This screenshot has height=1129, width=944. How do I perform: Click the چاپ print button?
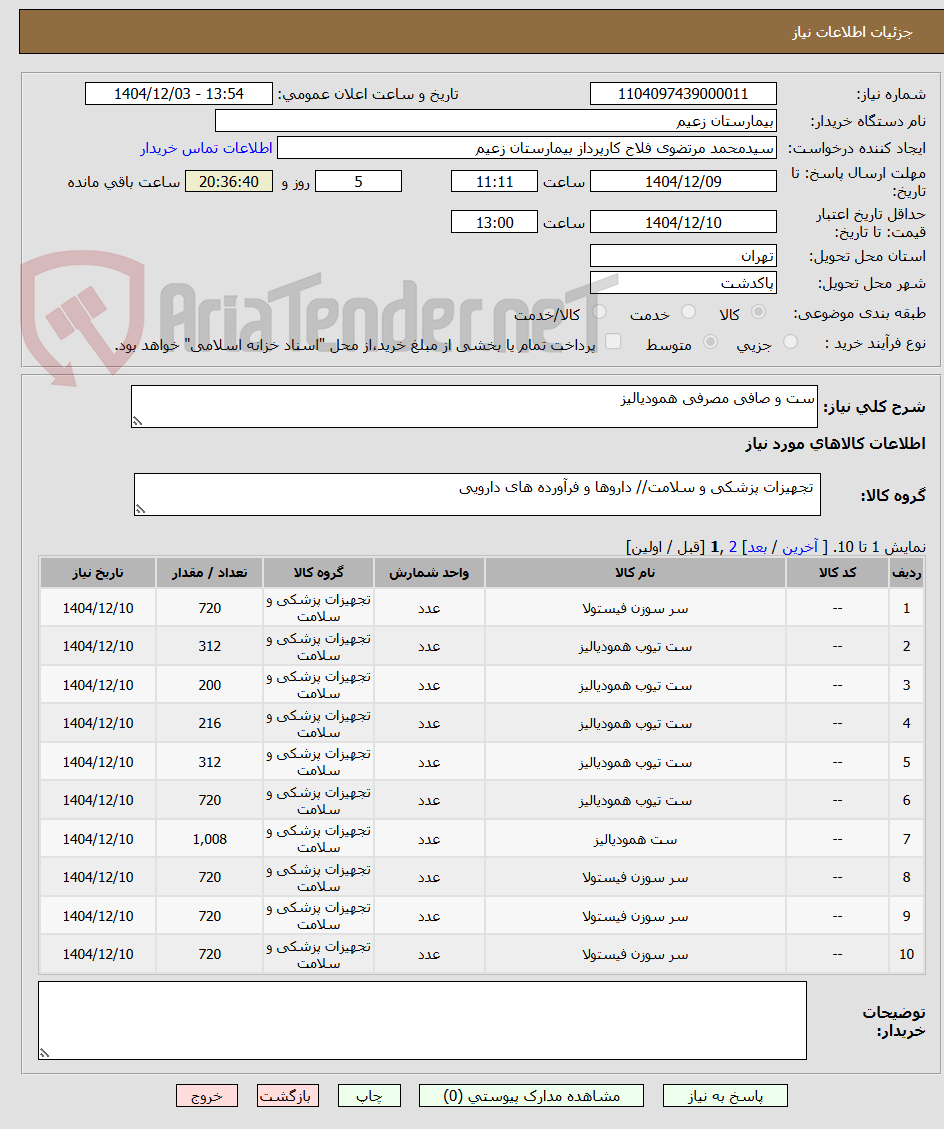[x=369, y=1096]
